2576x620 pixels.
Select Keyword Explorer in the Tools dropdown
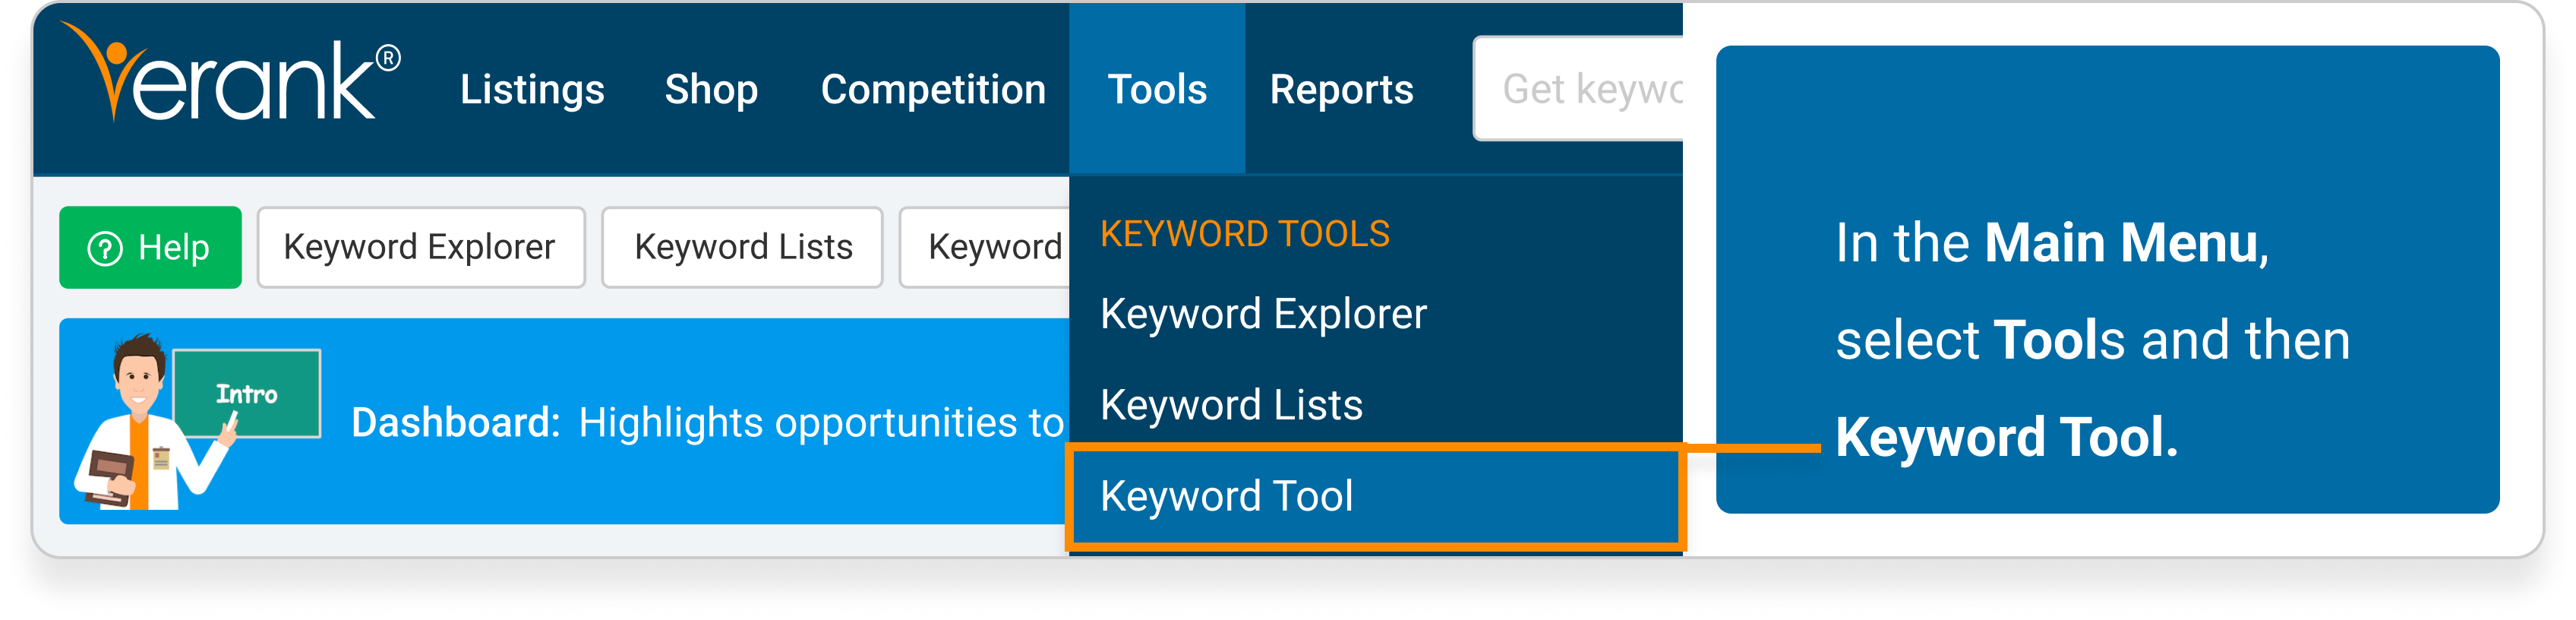coord(1263,314)
